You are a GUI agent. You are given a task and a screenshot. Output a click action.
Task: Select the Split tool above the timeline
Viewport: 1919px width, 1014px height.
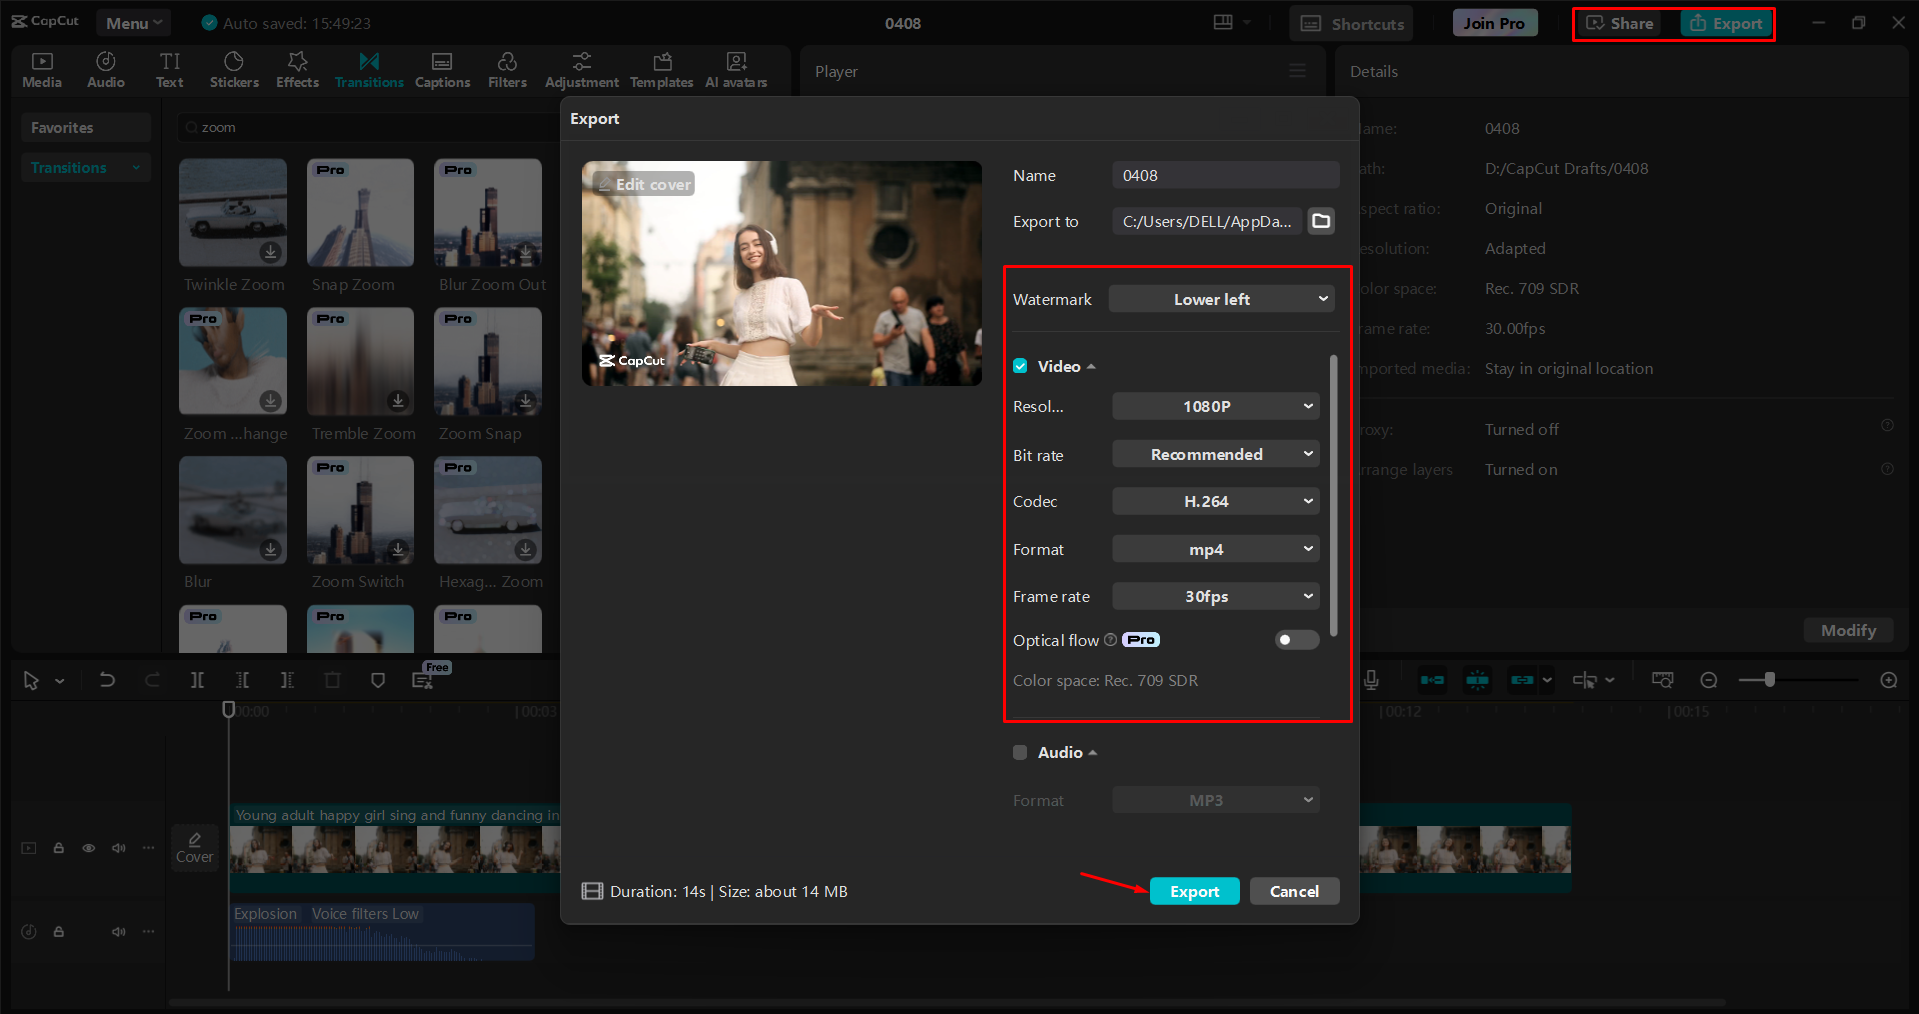click(x=197, y=679)
